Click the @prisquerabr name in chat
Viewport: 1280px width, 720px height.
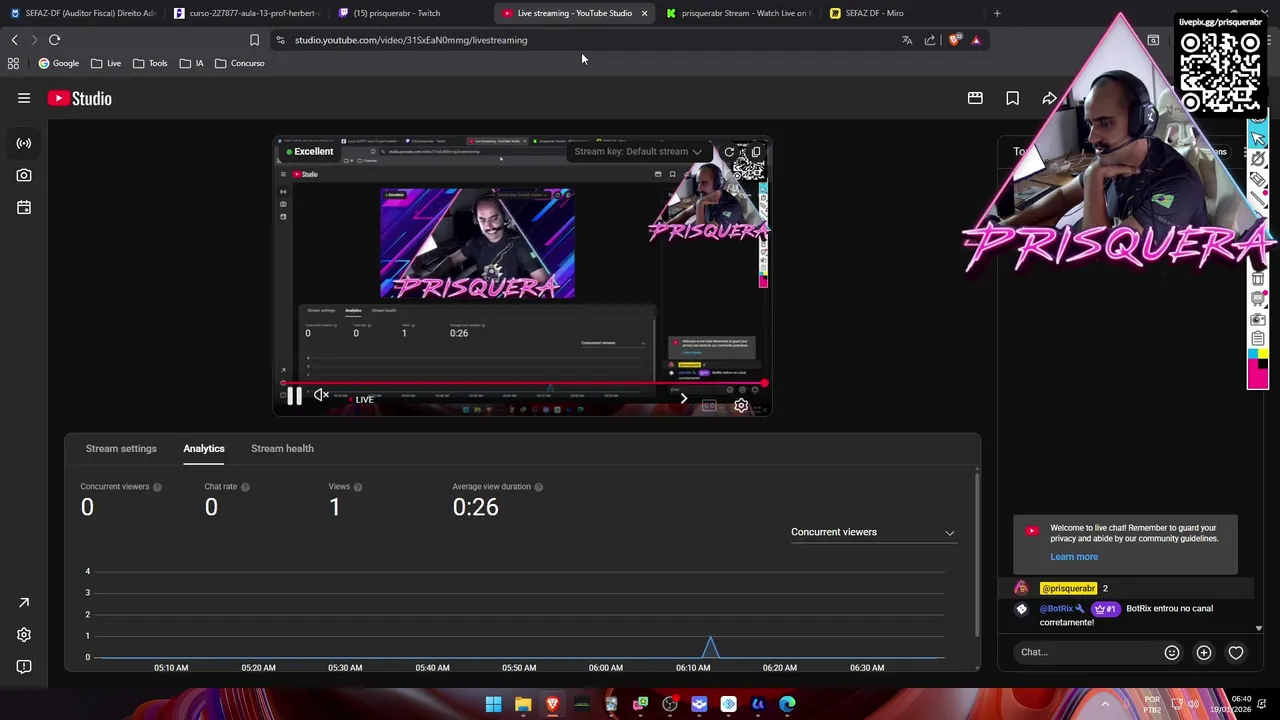[x=1068, y=588]
